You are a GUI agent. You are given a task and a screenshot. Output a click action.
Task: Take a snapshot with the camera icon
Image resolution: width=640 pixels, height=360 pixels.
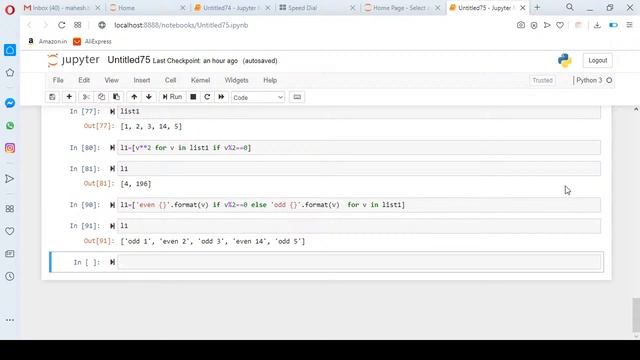point(521,25)
